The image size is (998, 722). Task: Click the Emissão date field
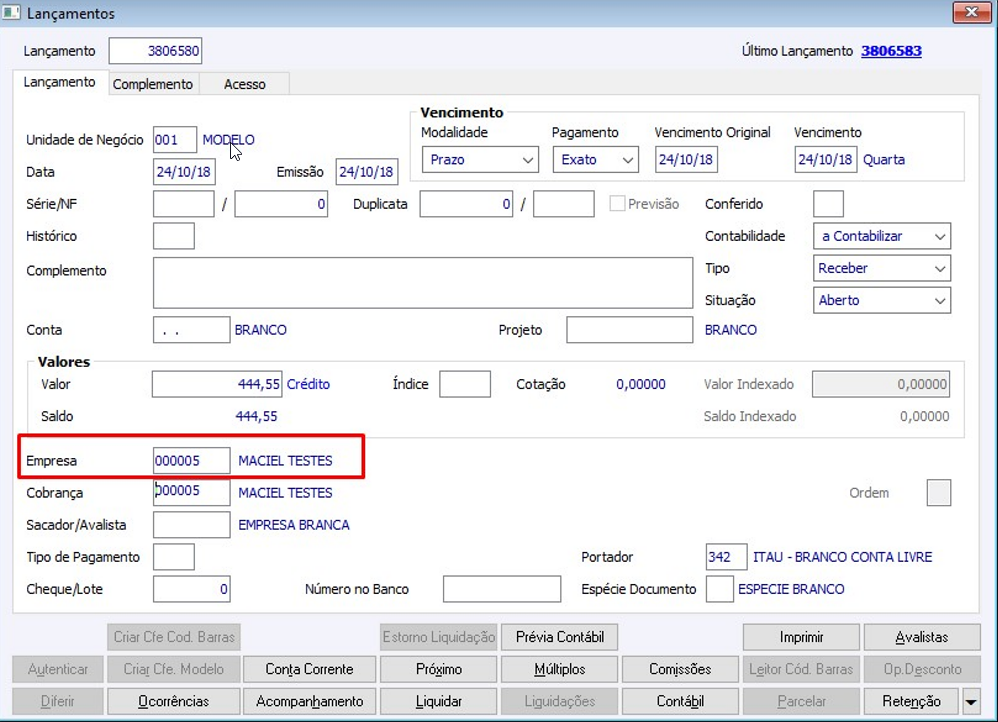pos(367,172)
